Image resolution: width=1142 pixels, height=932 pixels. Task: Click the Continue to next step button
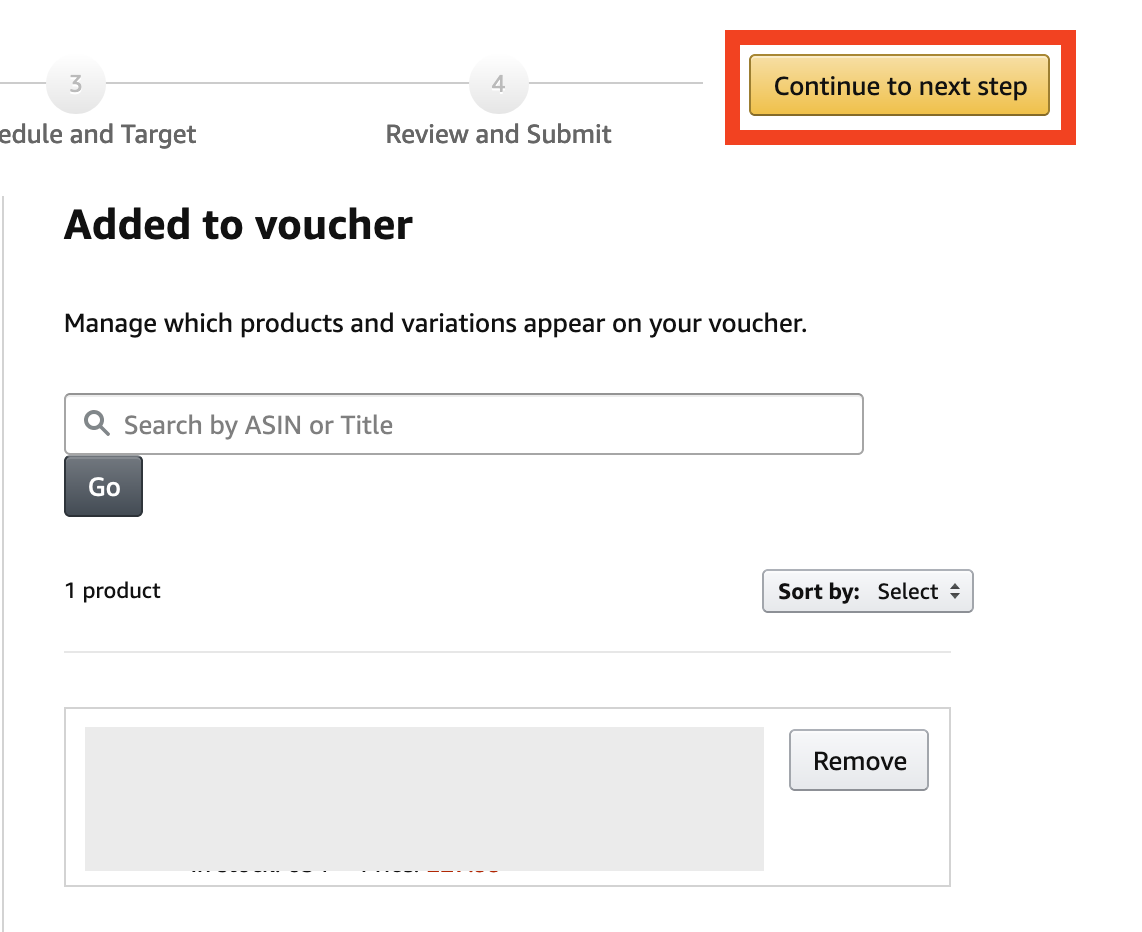click(899, 85)
